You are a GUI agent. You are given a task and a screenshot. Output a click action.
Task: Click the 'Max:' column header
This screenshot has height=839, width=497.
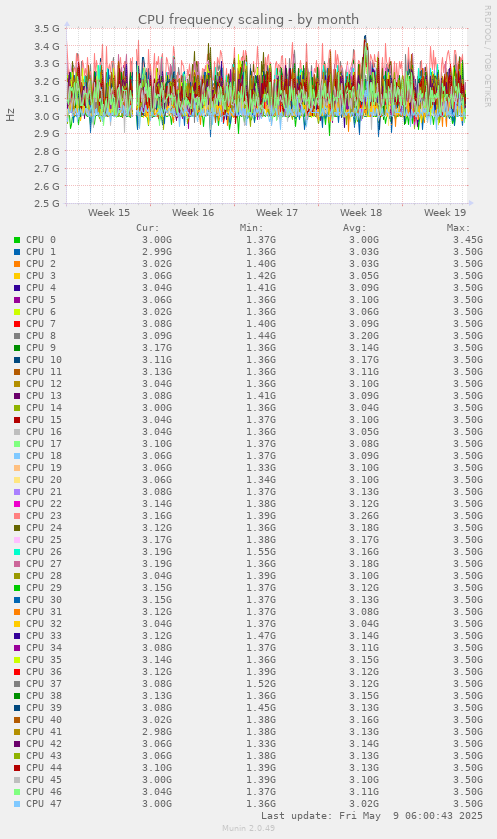[458, 228]
